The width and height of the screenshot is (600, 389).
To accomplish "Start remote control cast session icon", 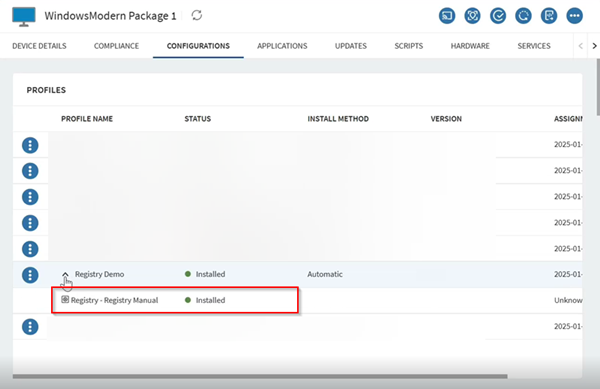I will (447, 16).
